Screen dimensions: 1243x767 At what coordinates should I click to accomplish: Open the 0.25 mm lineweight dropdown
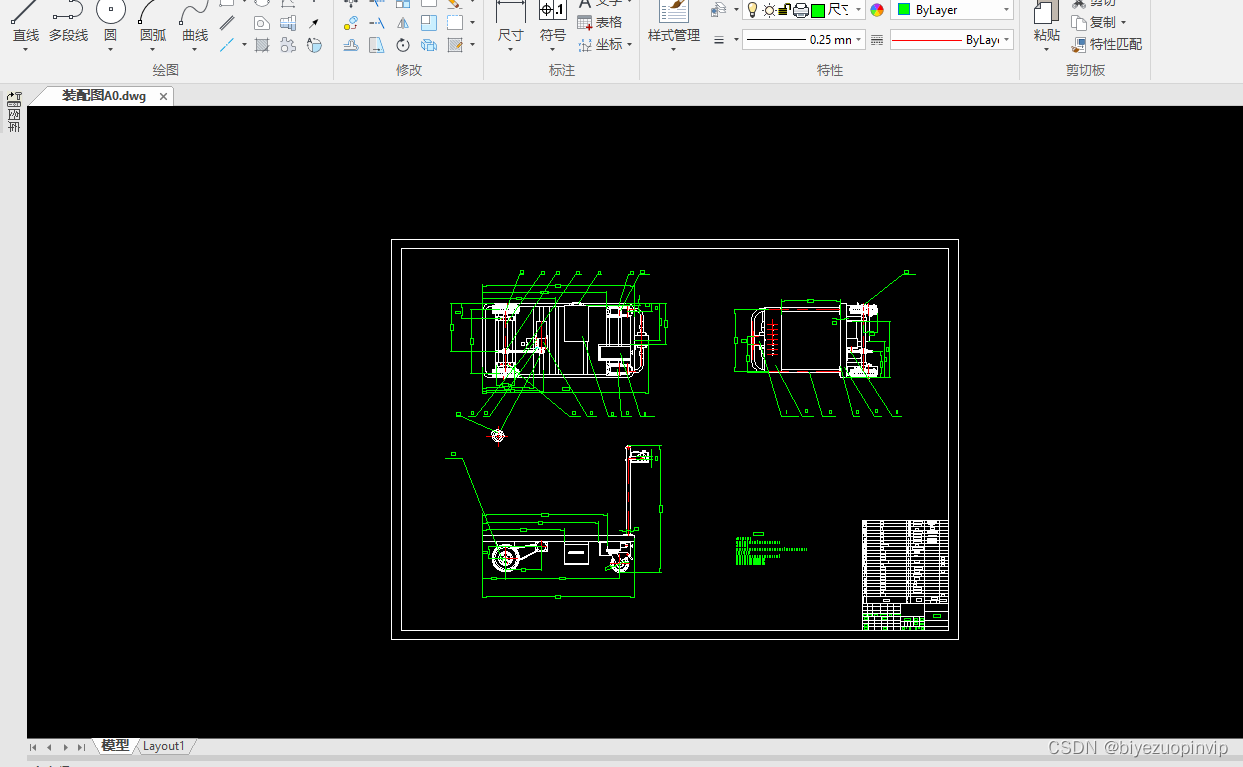(x=804, y=40)
